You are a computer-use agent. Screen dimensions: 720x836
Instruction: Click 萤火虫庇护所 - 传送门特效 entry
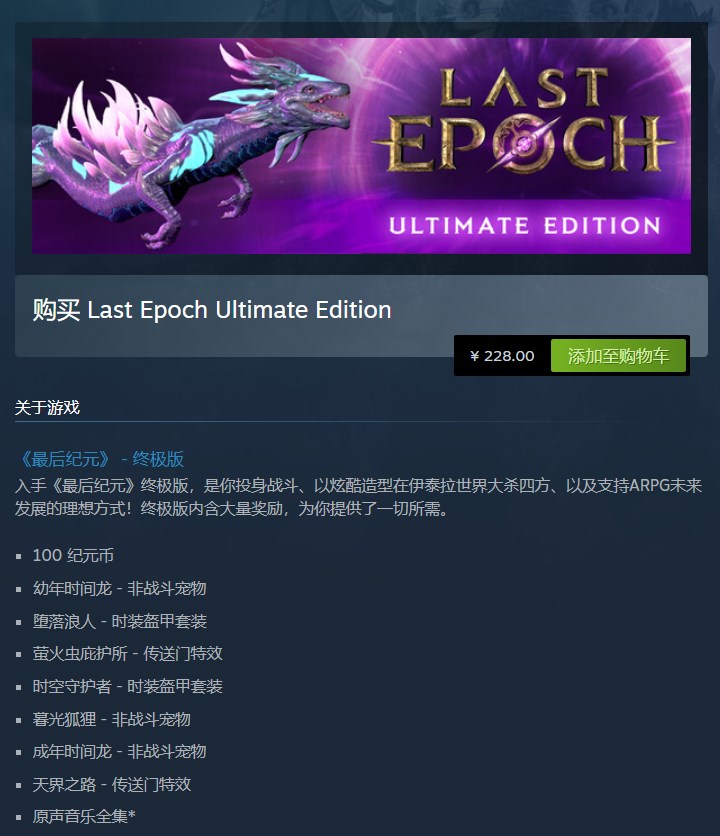pos(127,654)
